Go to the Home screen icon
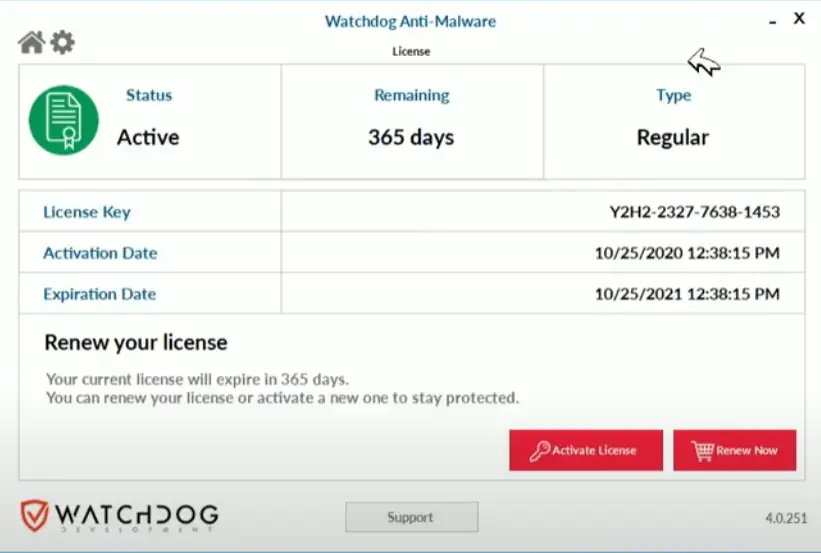The height and width of the screenshot is (553, 821). (31, 42)
